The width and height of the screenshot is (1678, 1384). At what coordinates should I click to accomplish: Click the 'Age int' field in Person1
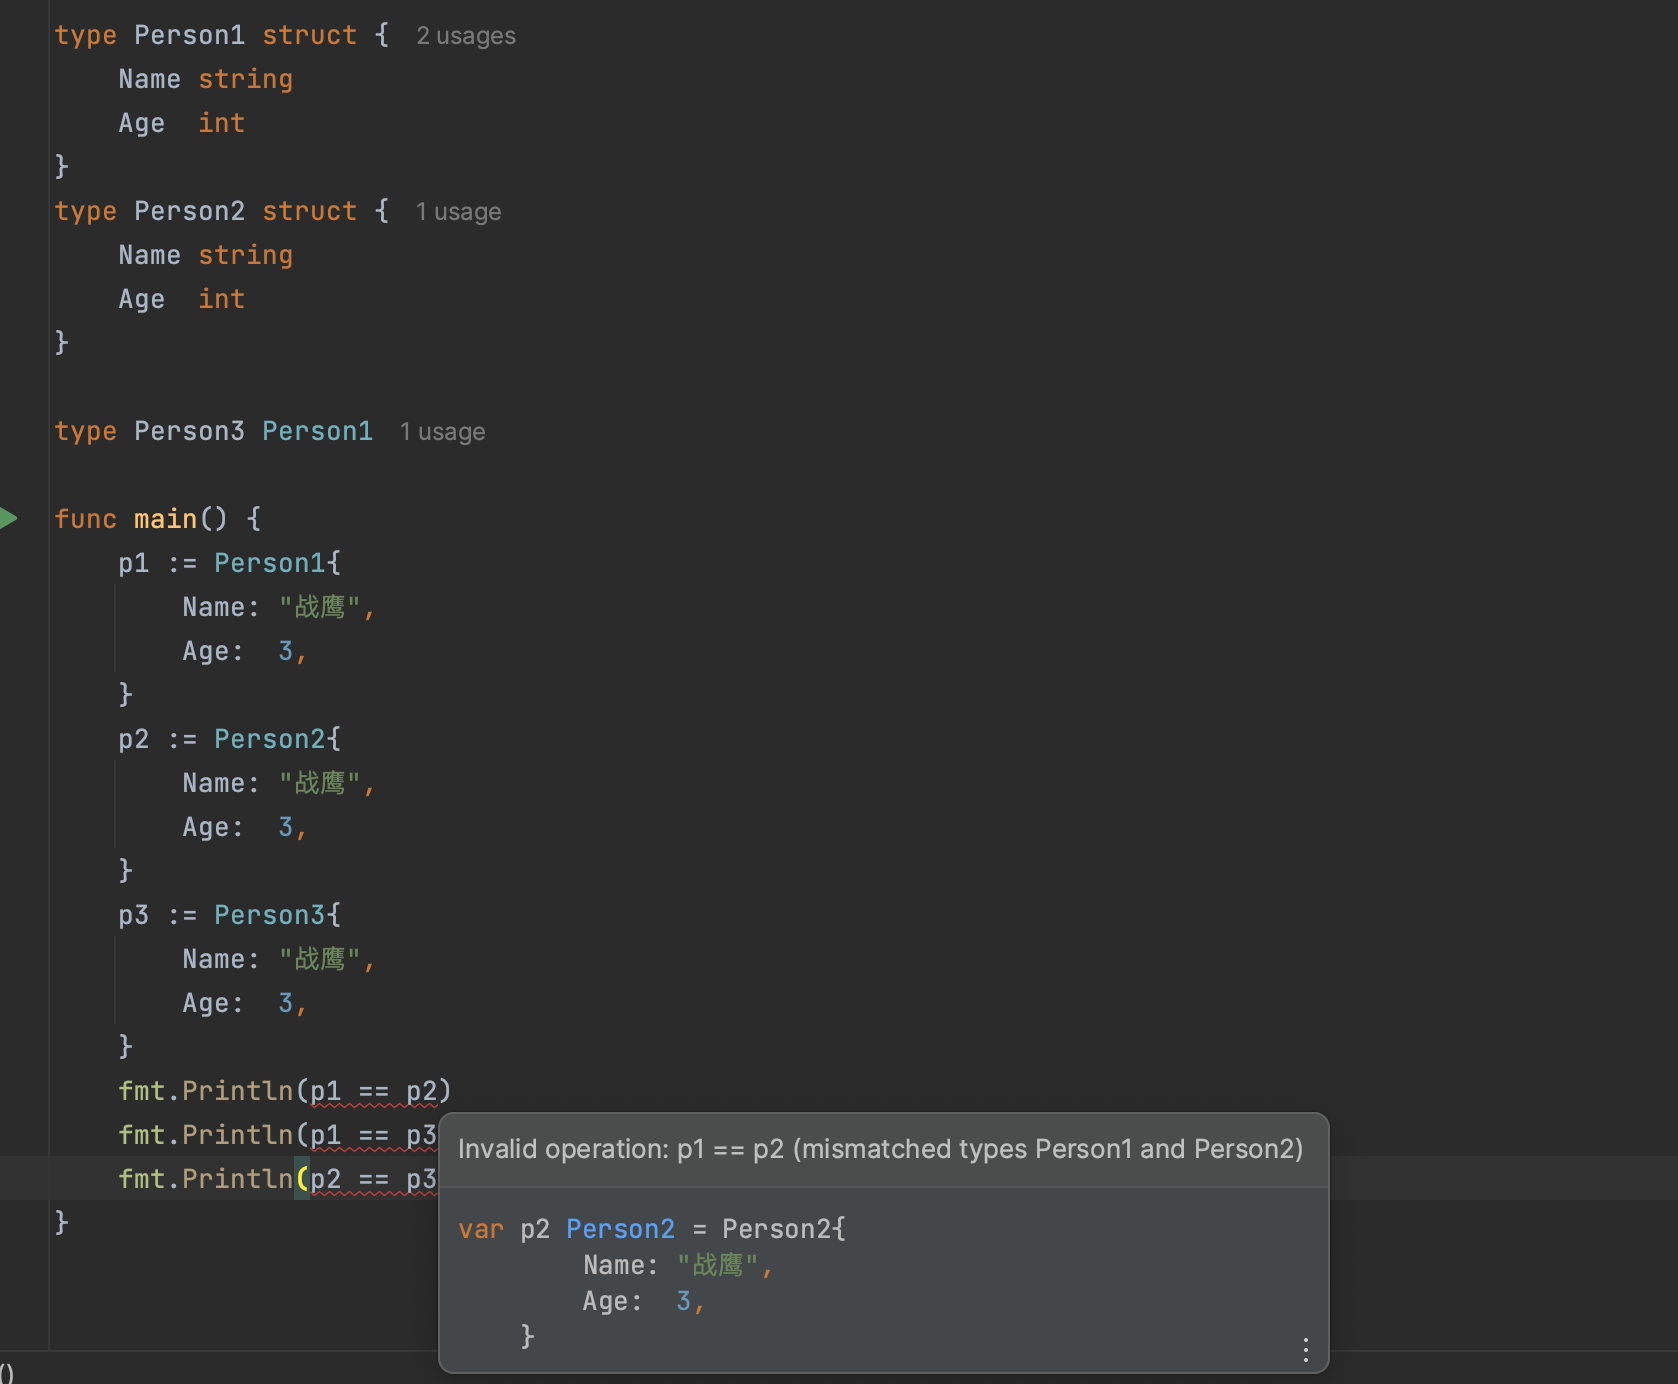click(x=182, y=123)
